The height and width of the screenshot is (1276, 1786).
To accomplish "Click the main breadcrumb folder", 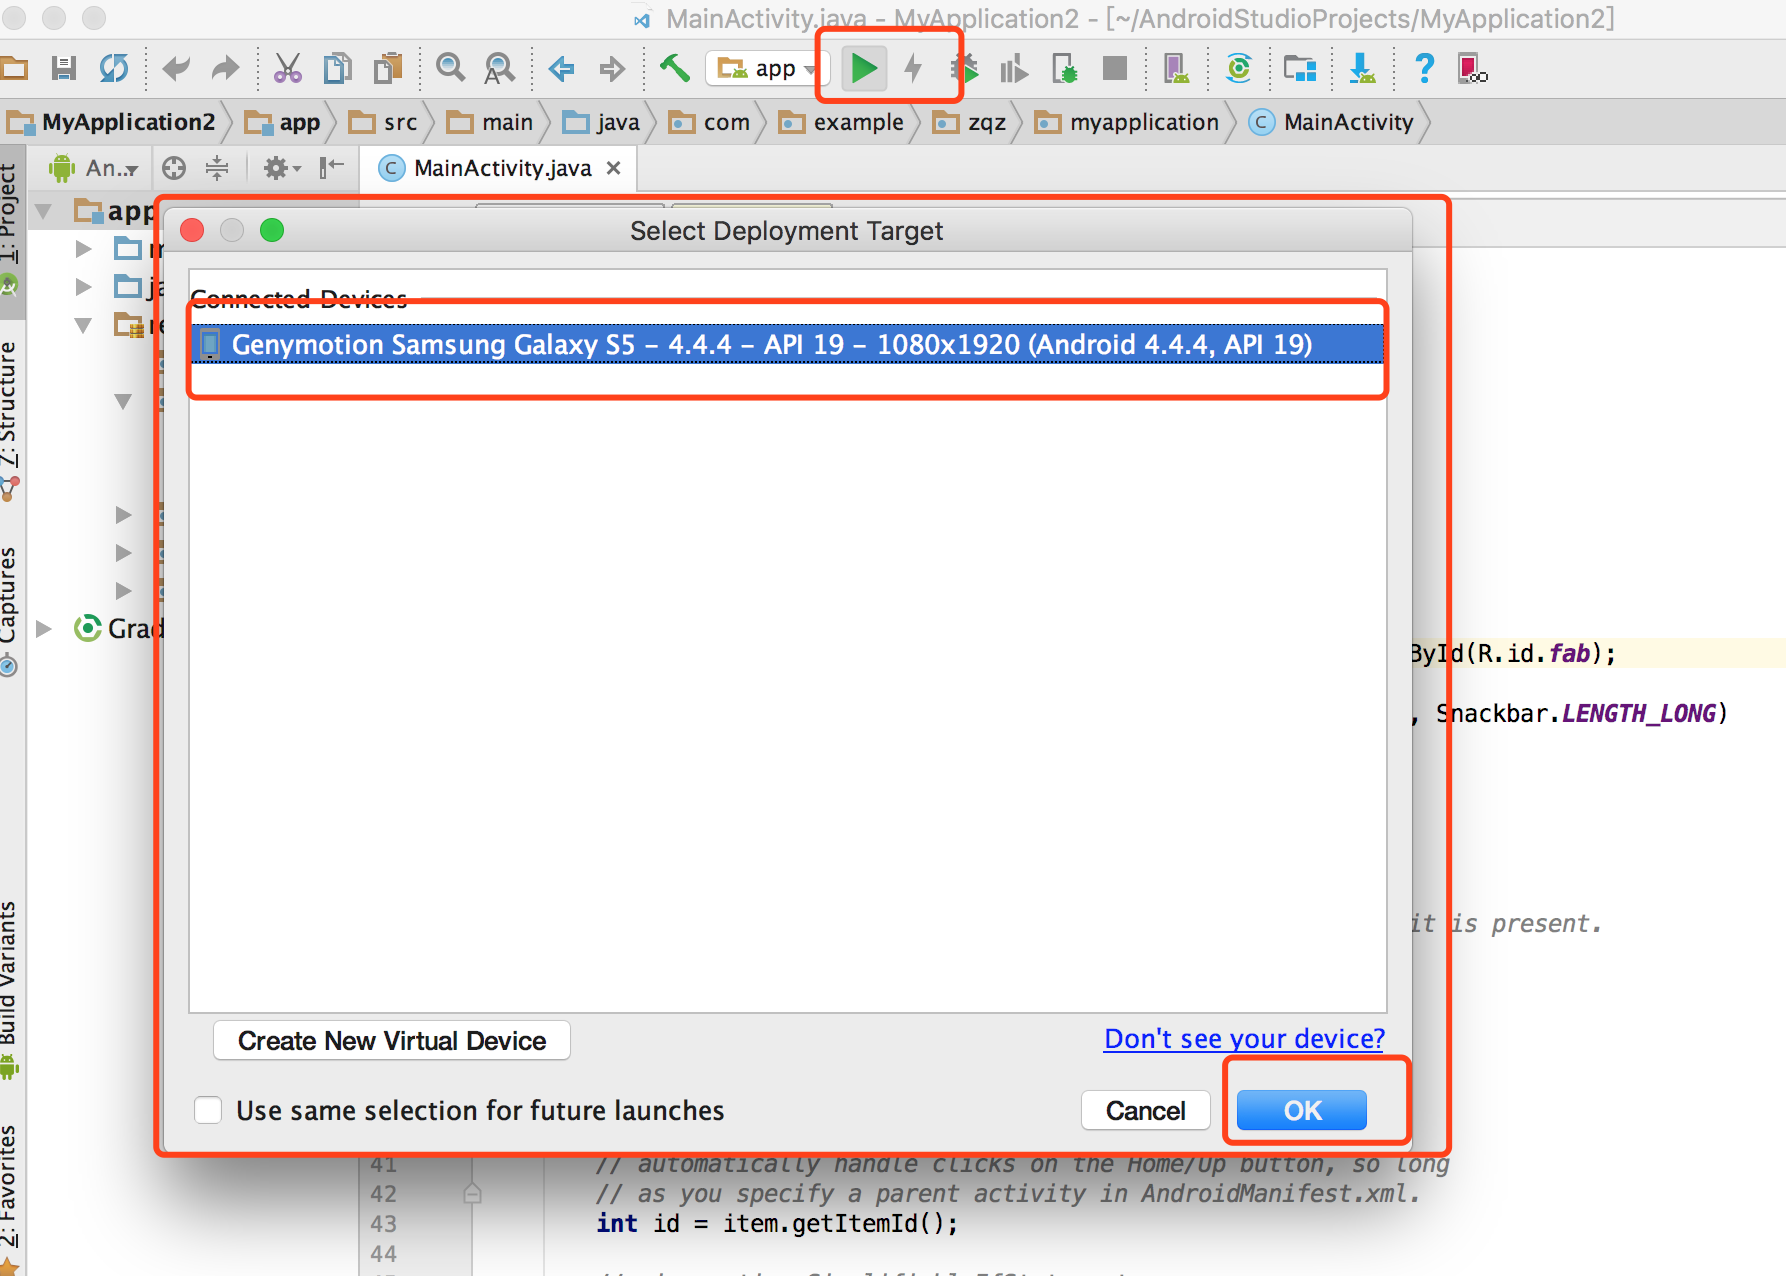I will click(490, 122).
